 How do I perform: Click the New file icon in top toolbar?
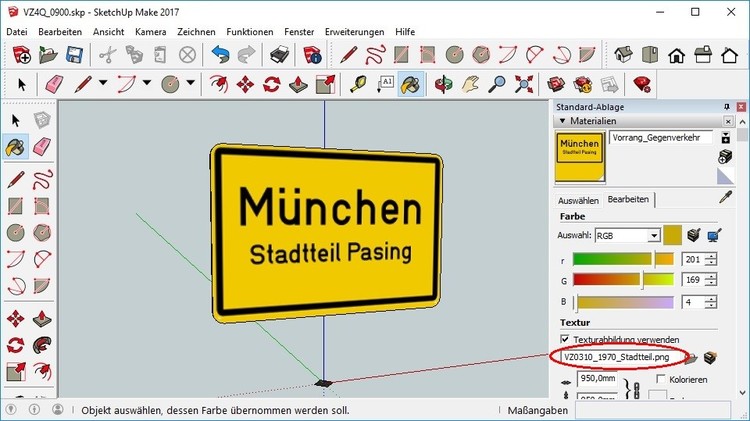coord(22,55)
